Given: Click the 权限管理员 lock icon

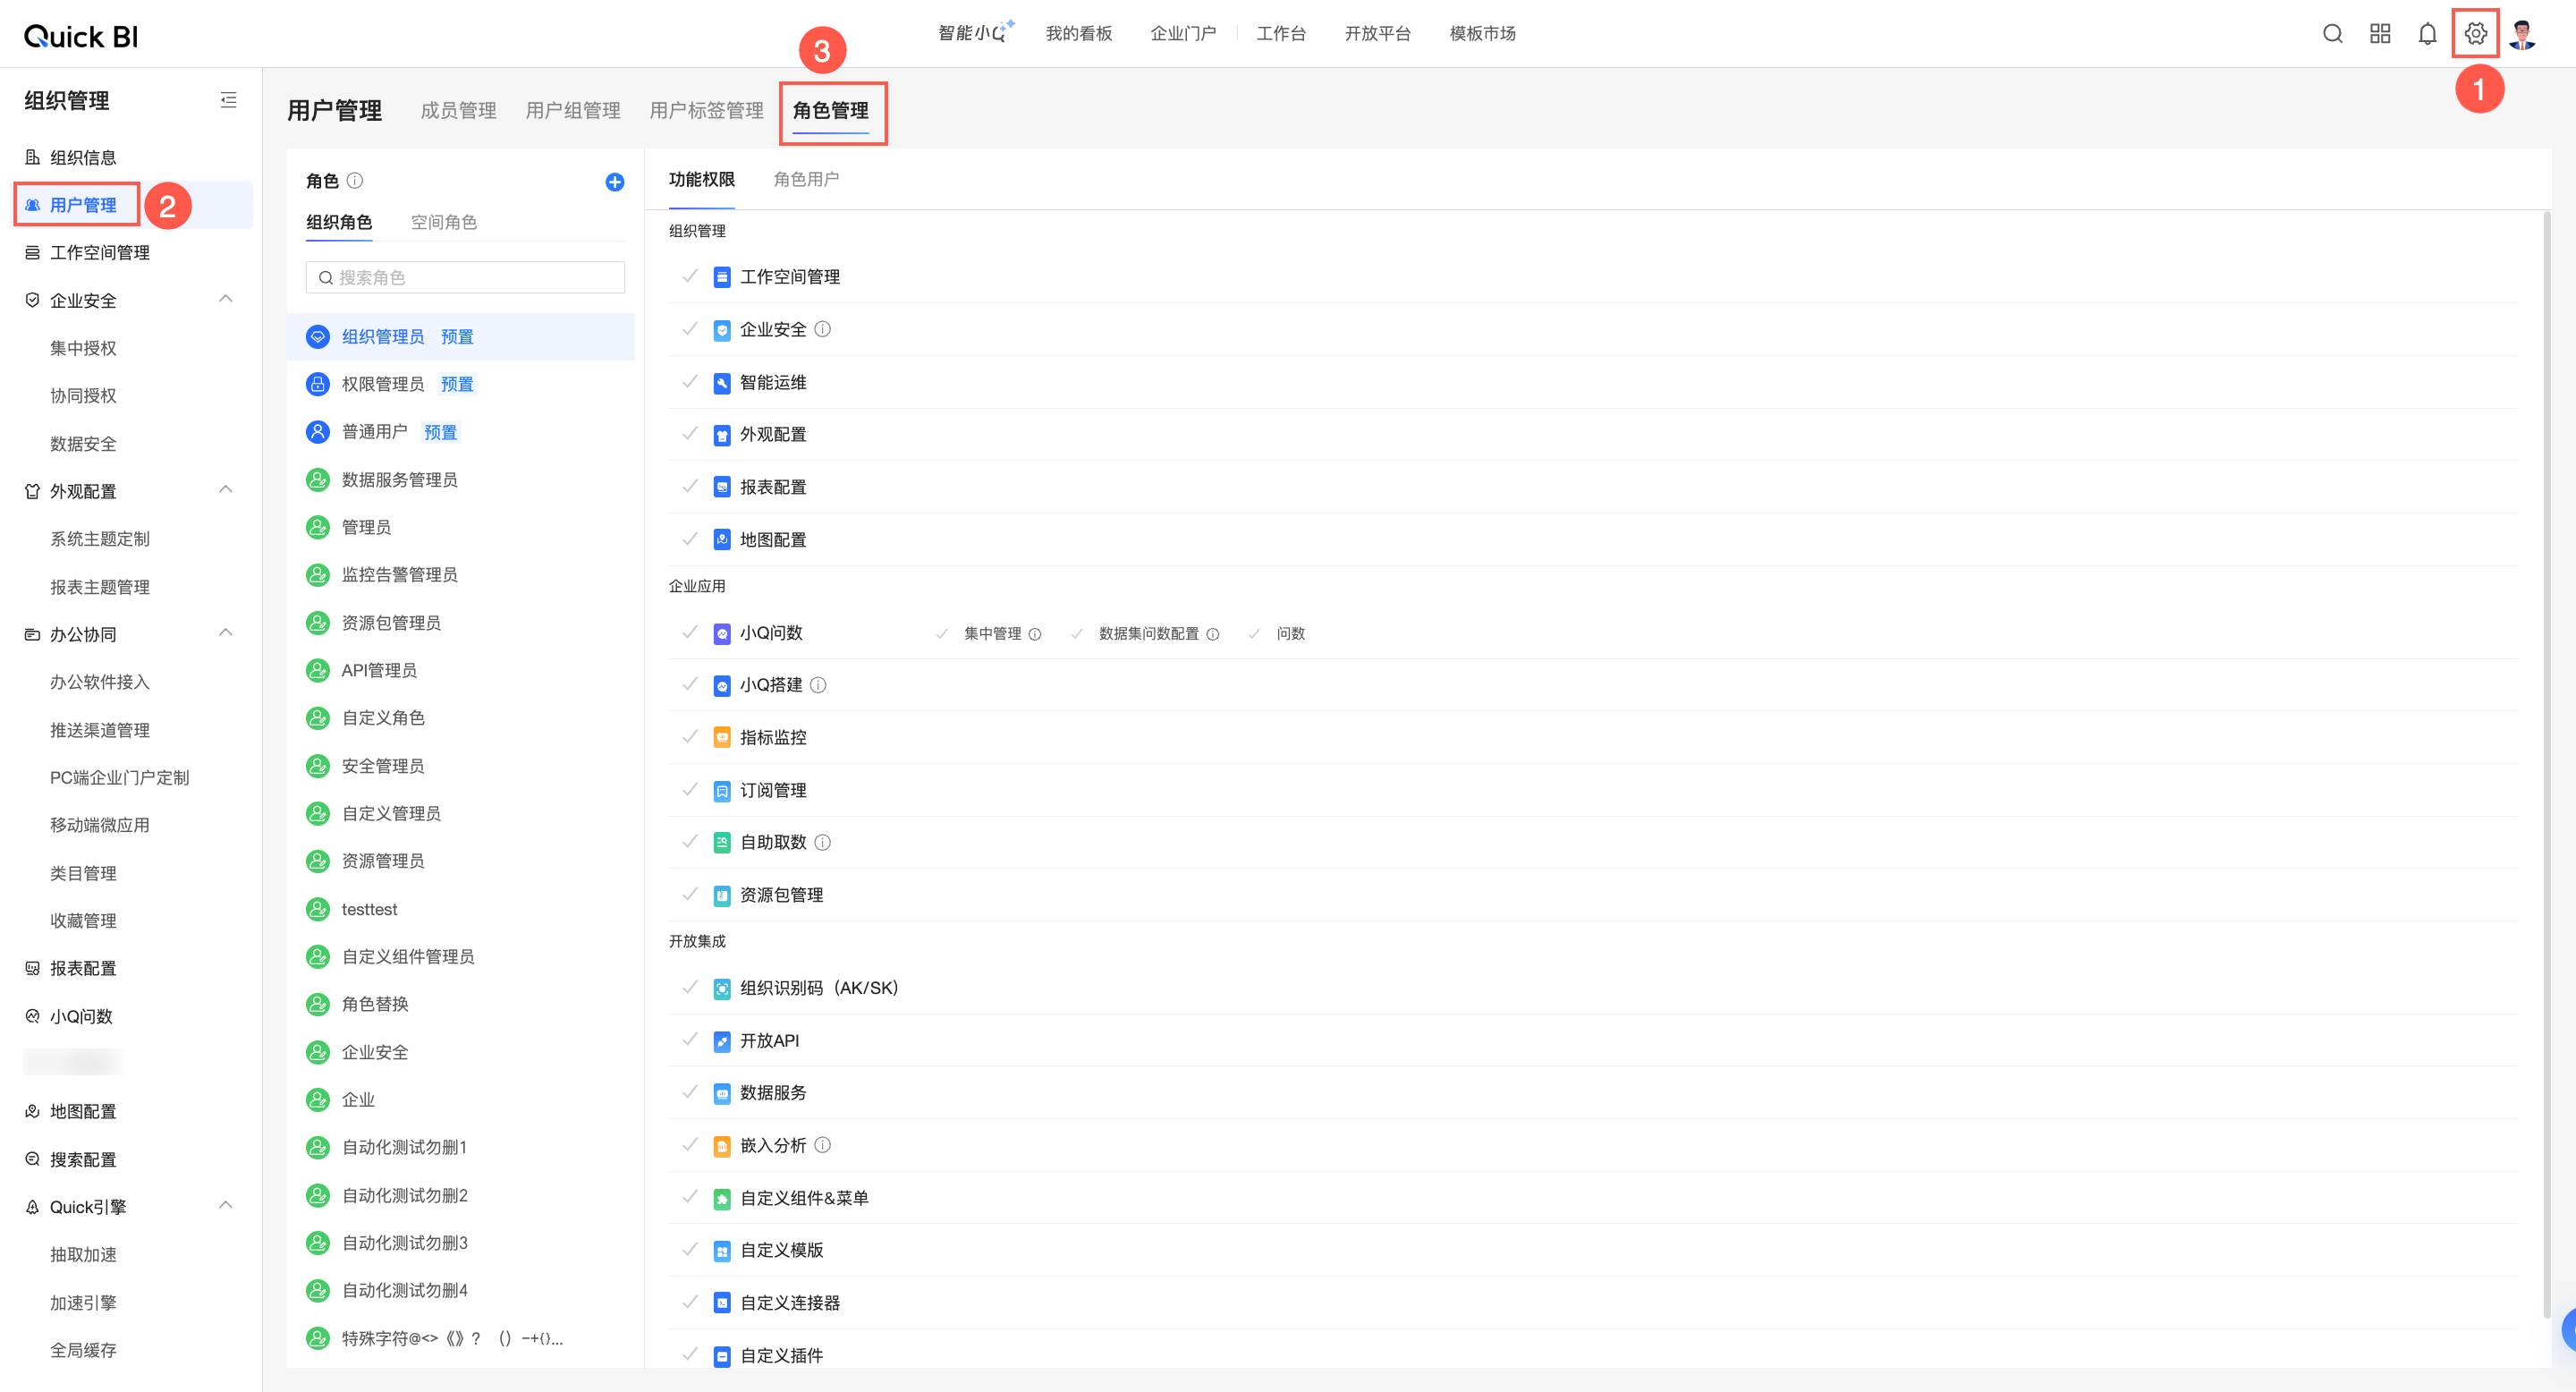Looking at the screenshot, I should click(317, 384).
